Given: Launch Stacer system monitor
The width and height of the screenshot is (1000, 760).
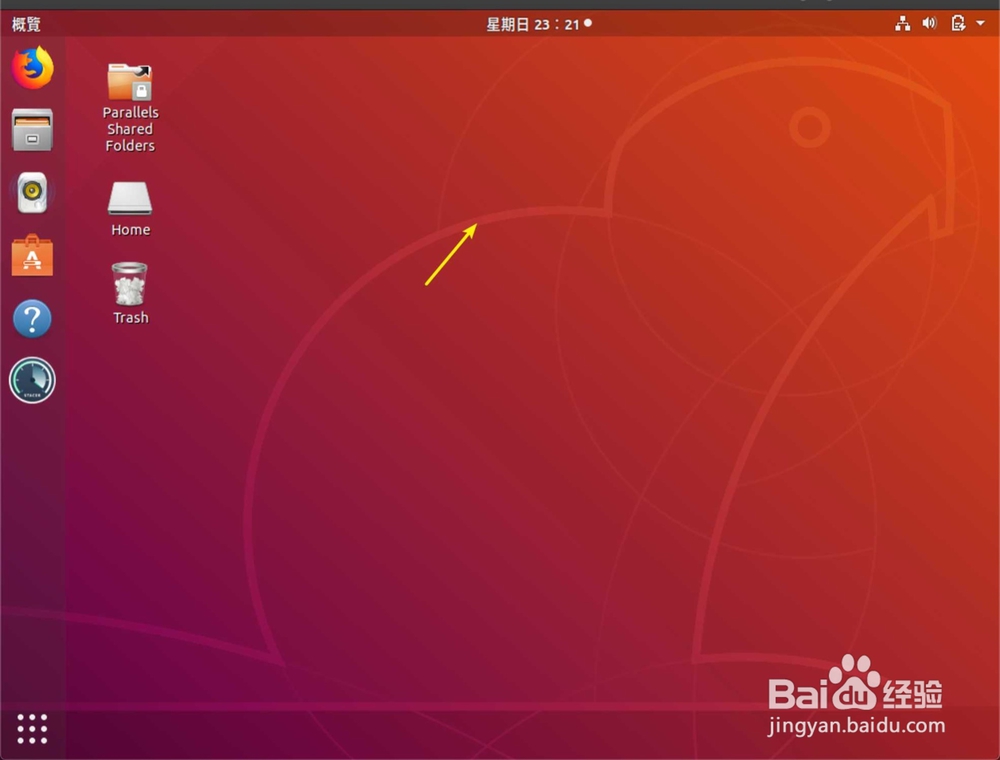Looking at the screenshot, I should click(x=32, y=381).
